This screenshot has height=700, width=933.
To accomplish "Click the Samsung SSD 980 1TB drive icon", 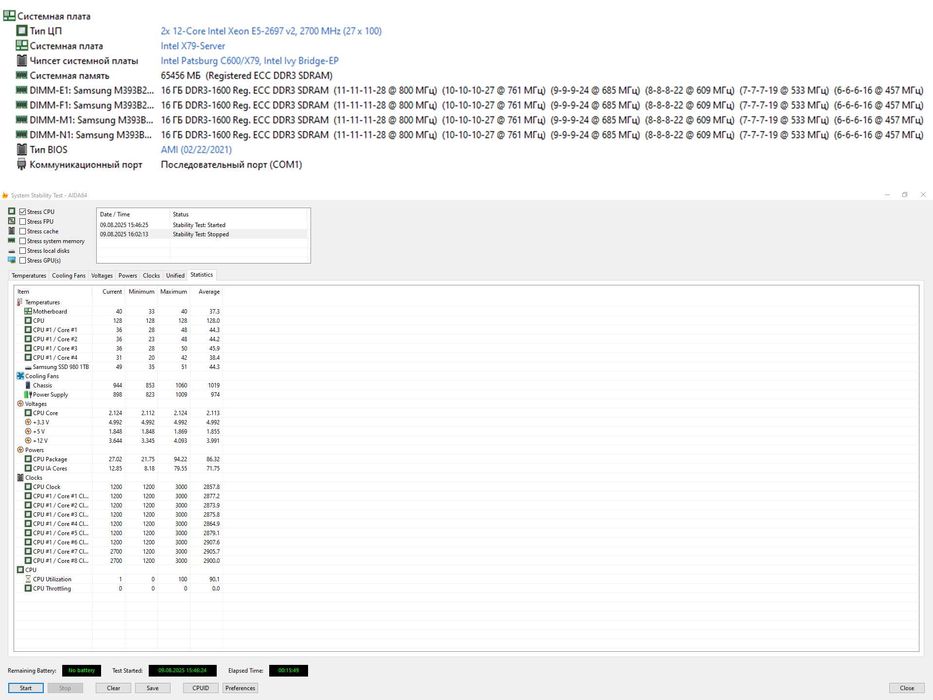I will tap(28, 367).
